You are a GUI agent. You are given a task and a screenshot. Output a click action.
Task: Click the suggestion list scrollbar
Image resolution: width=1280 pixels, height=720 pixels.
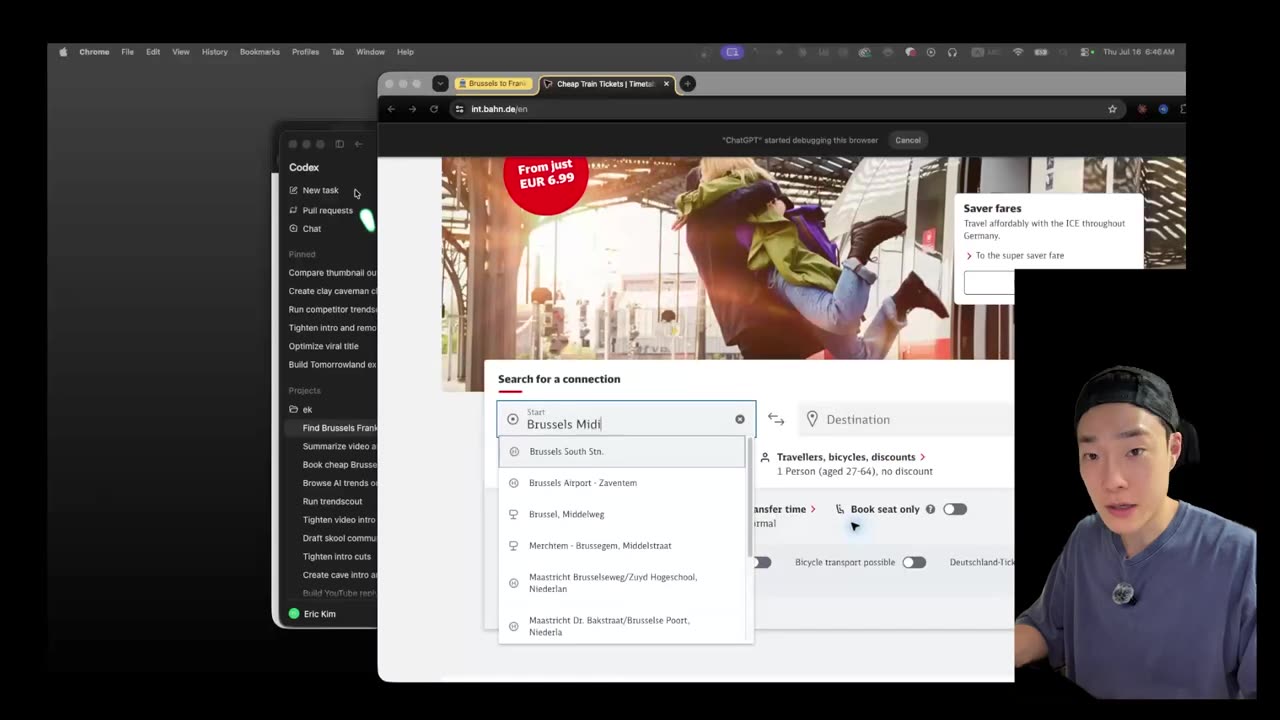(x=749, y=497)
